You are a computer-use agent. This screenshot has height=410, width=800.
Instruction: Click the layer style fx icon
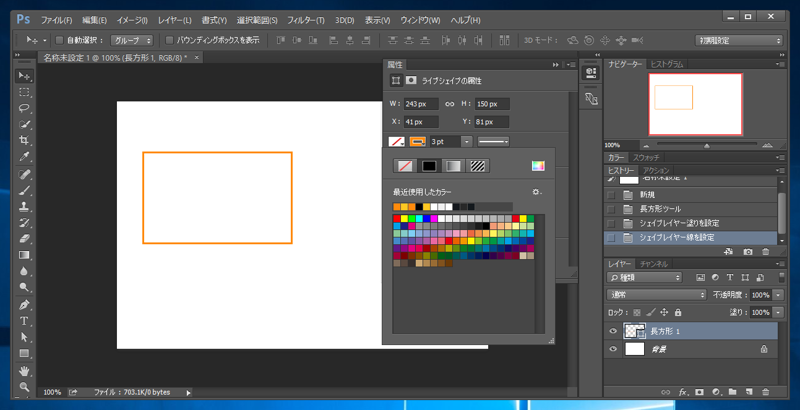[x=683, y=392]
